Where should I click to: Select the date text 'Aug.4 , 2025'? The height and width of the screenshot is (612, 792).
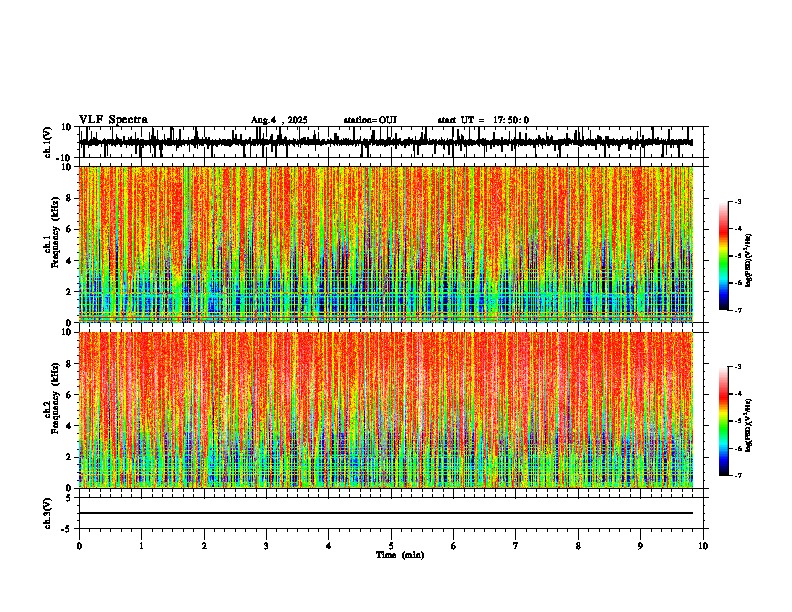[x=279, y=120]
